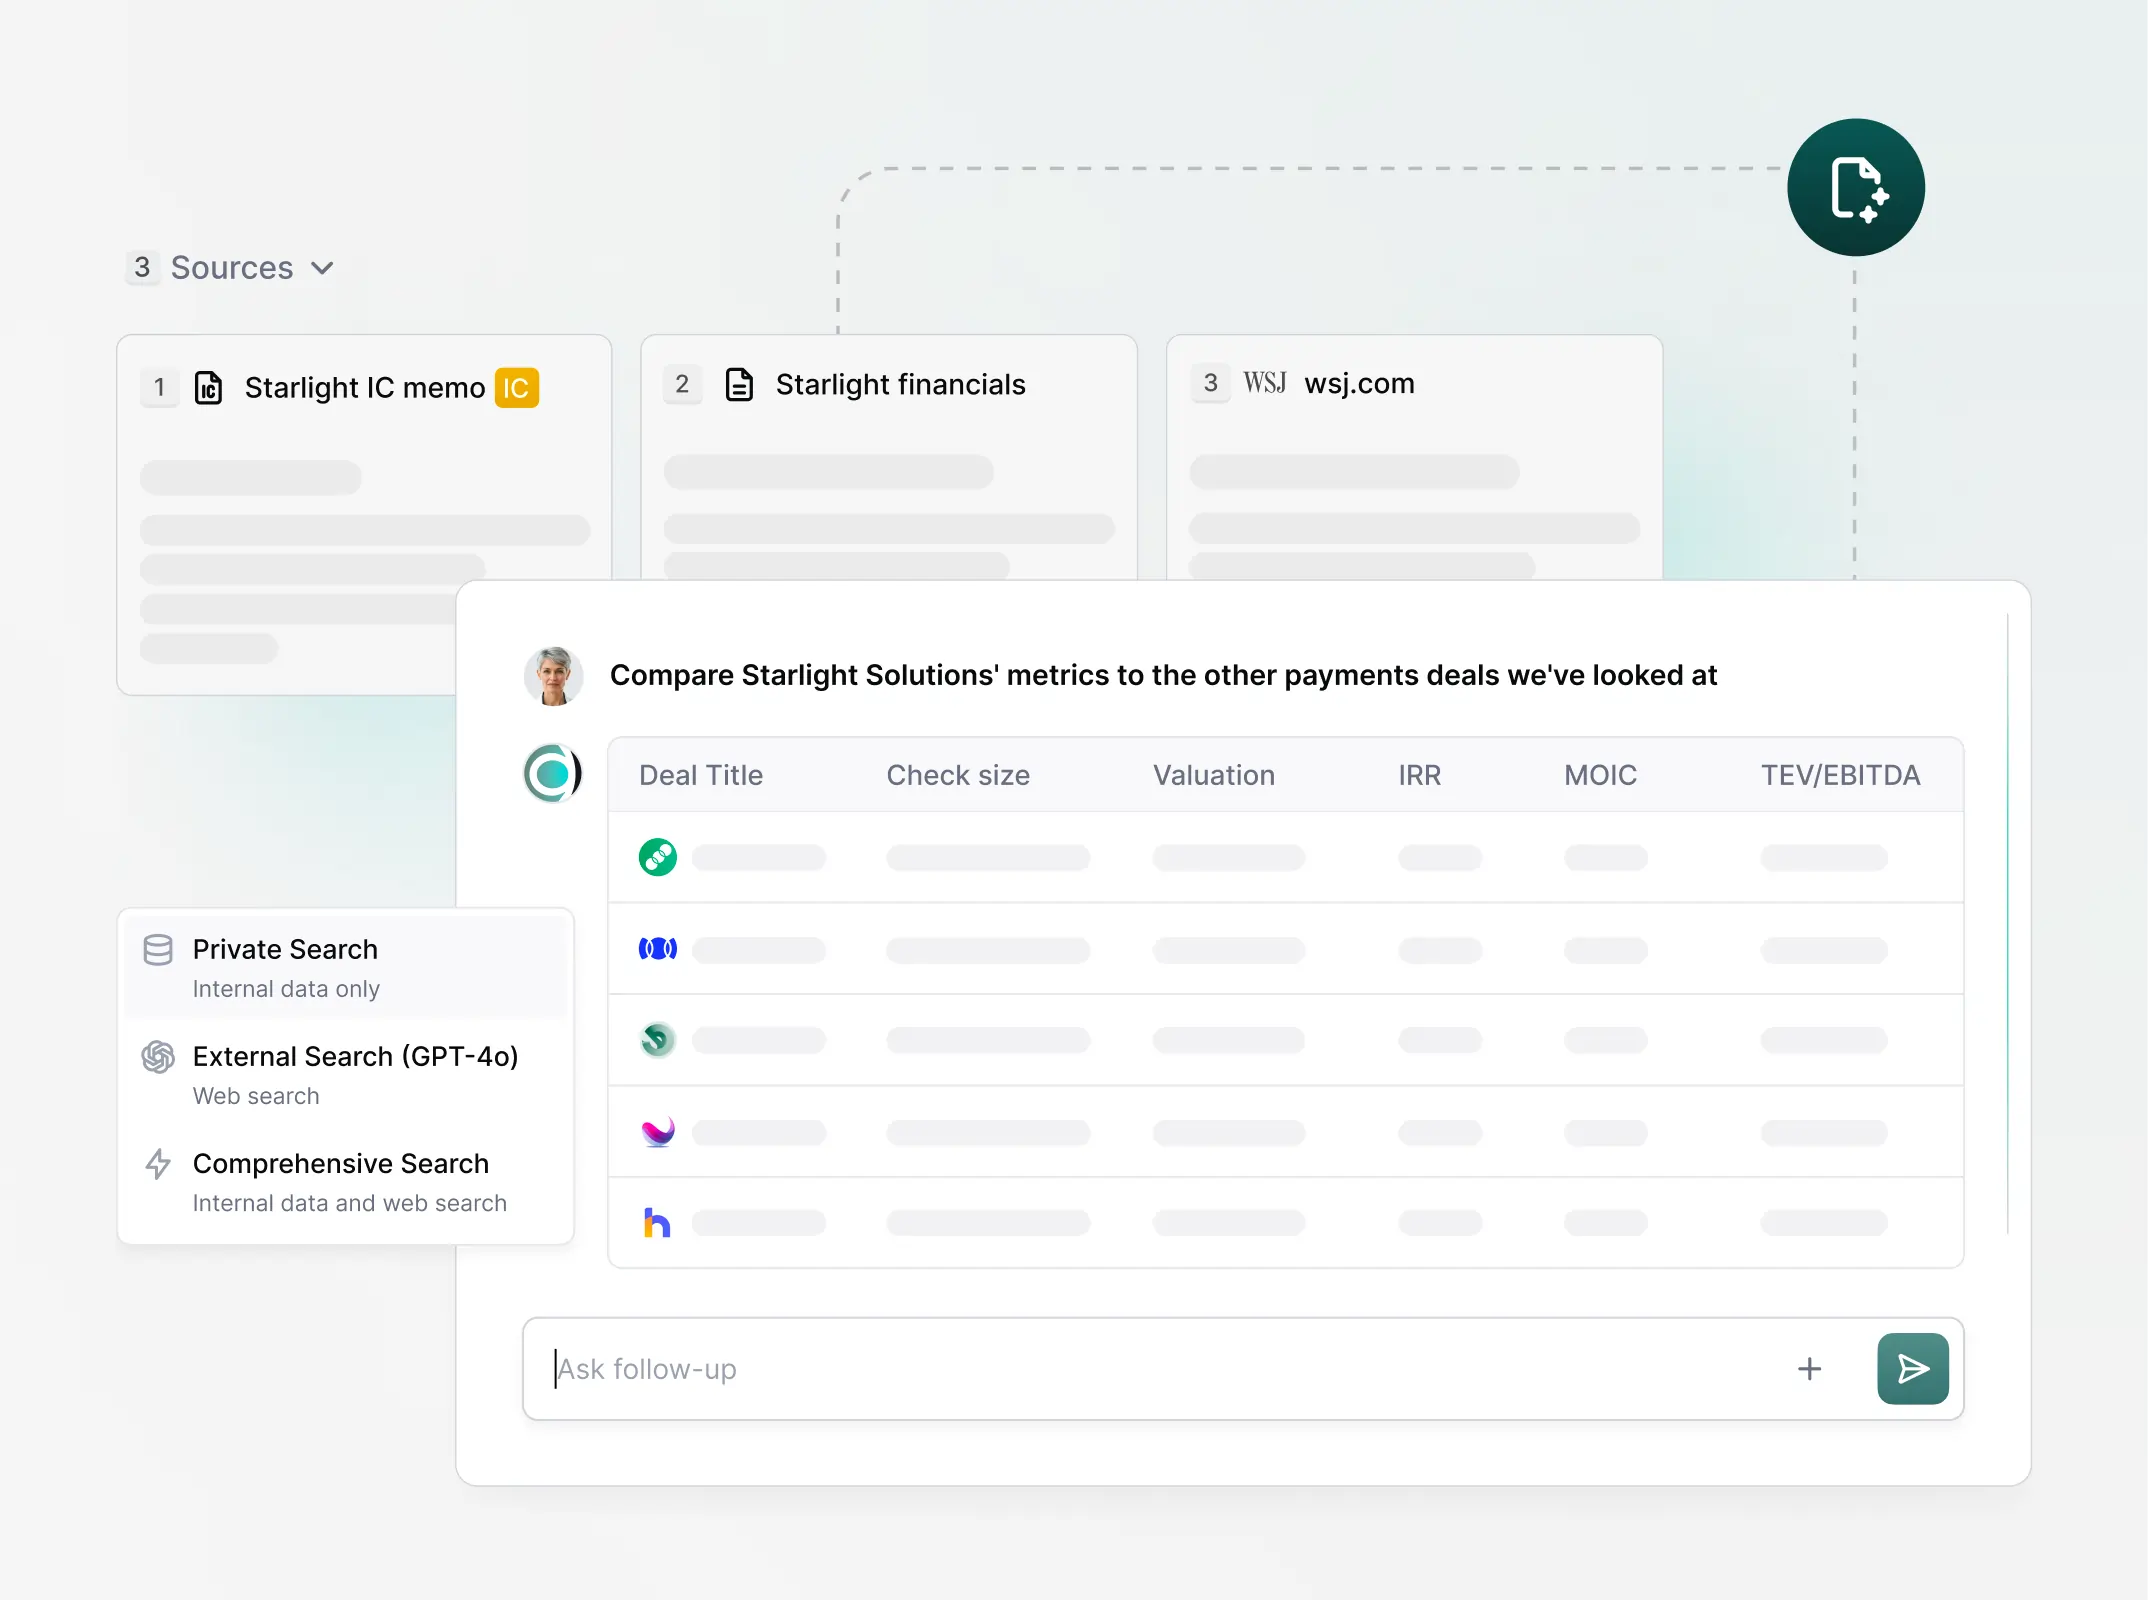Screen dimensions: 2148x1600
Task: Click the pink purple swoosh company logo
Action: (658, 1131)
